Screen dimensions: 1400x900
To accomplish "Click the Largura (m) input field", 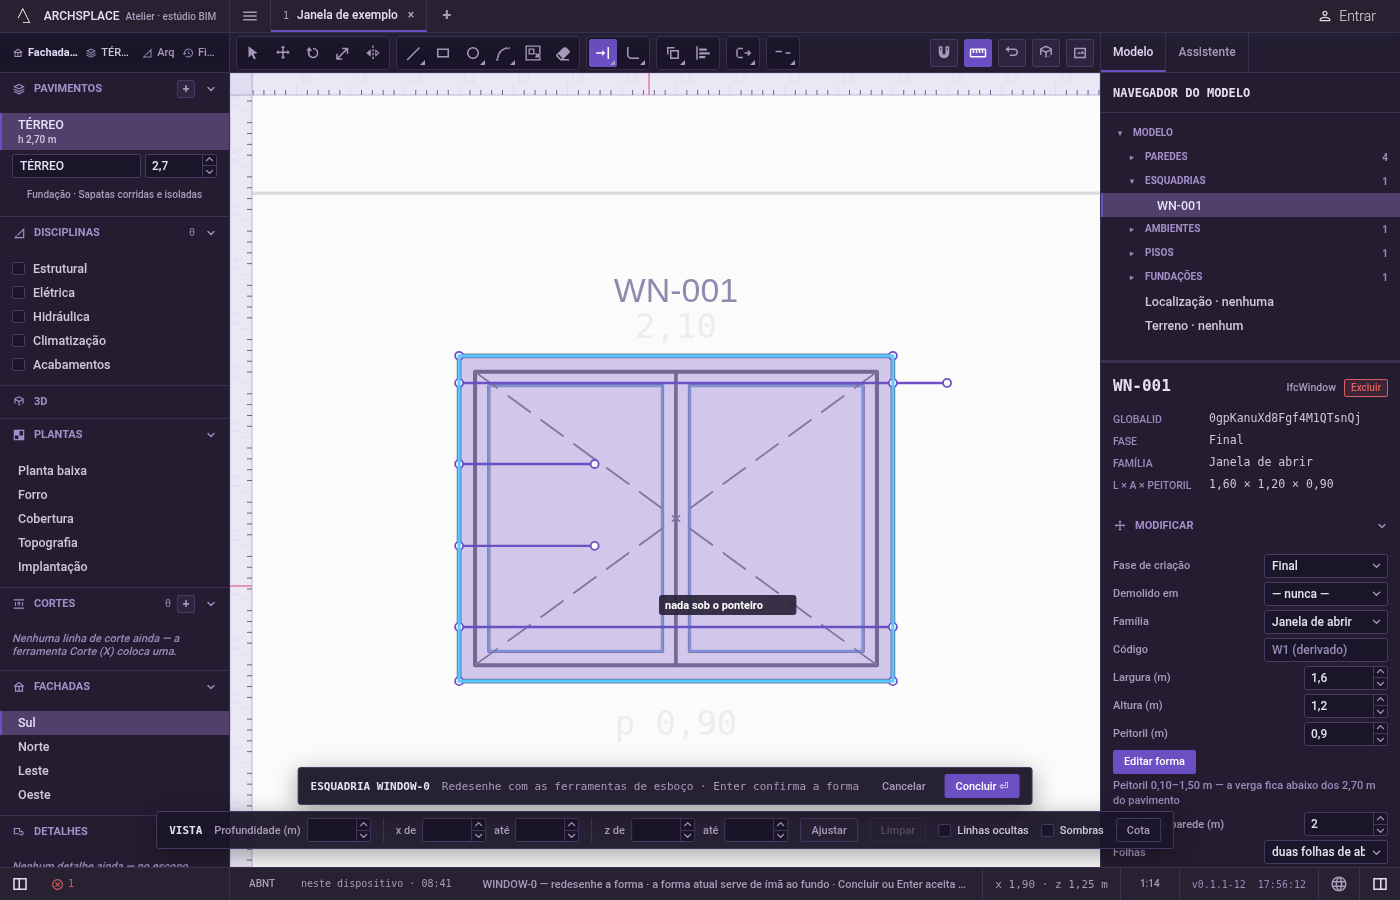I will click(x=1338, y=678).
